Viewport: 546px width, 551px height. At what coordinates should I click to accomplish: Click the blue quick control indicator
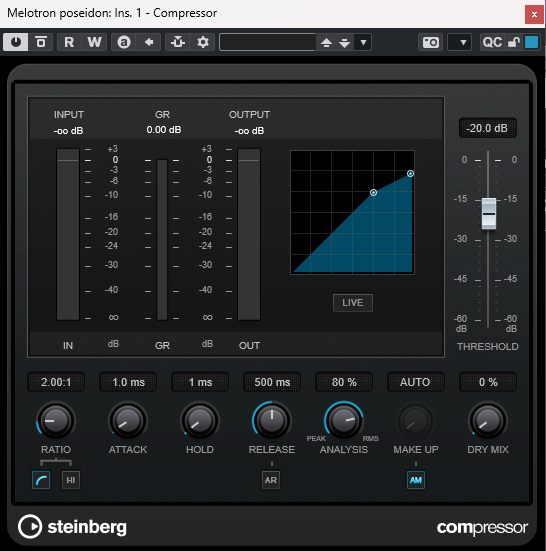pos(532,42)
